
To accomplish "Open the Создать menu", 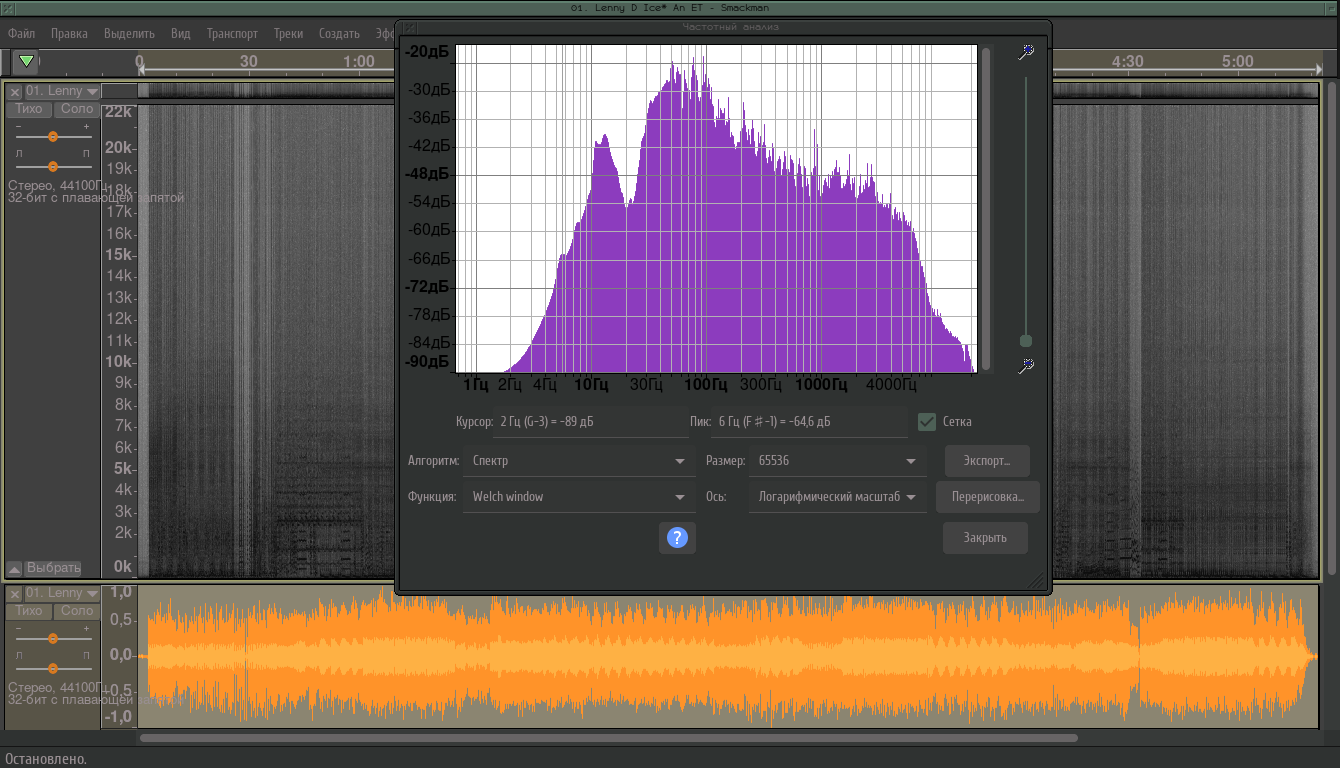I will tap(339, 33).
